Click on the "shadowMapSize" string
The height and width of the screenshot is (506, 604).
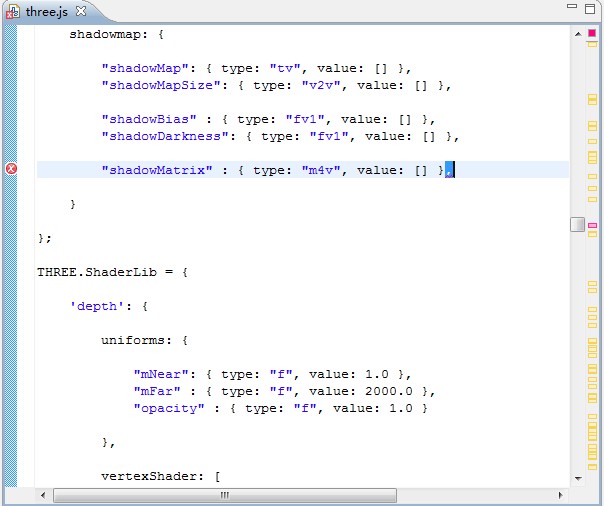coord(161,85)
